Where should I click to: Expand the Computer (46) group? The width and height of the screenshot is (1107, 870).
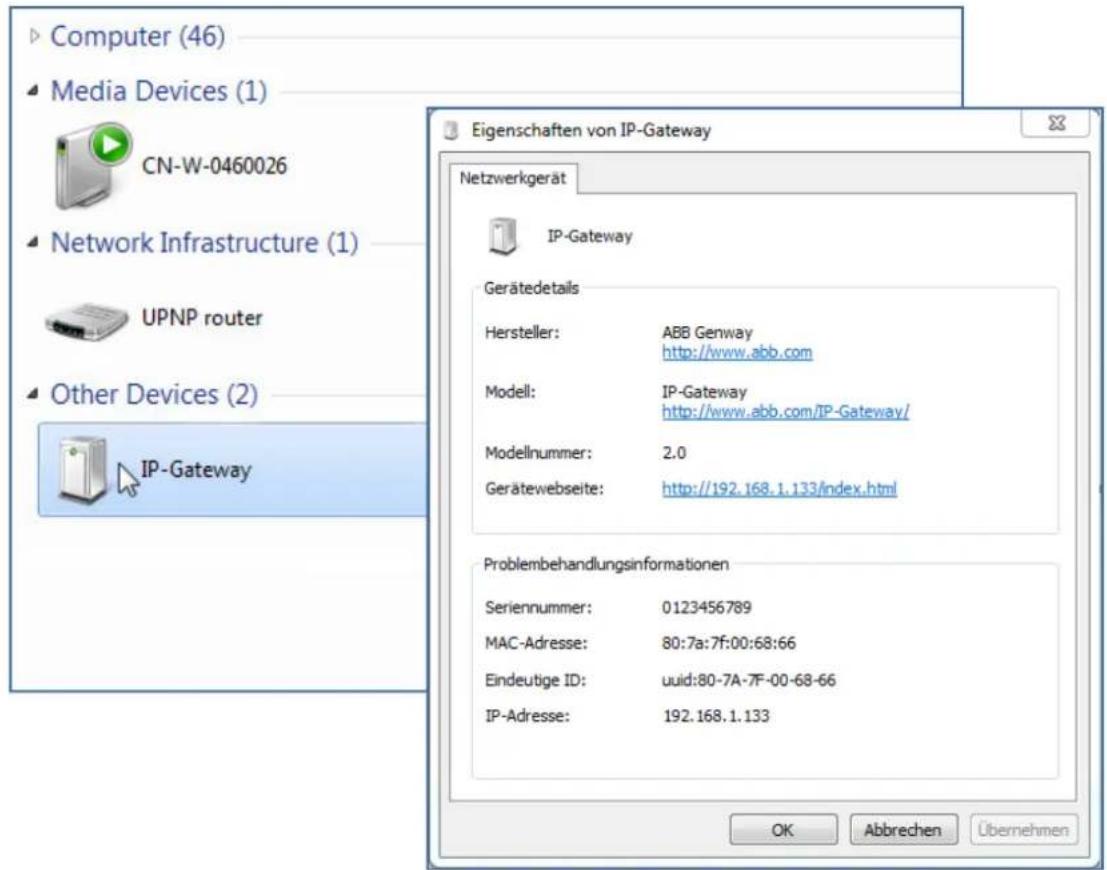click(x=35, y=37)
